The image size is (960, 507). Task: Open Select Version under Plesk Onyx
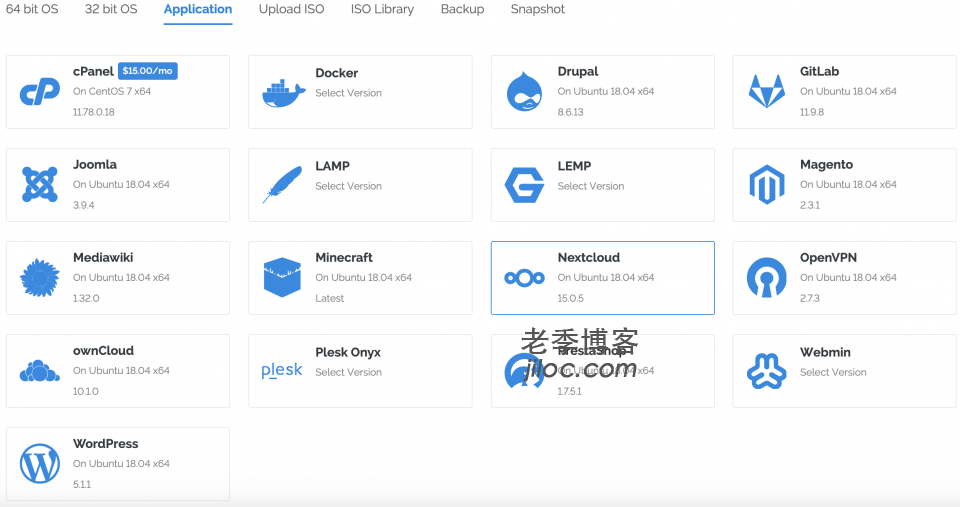(x=348, y=372)
